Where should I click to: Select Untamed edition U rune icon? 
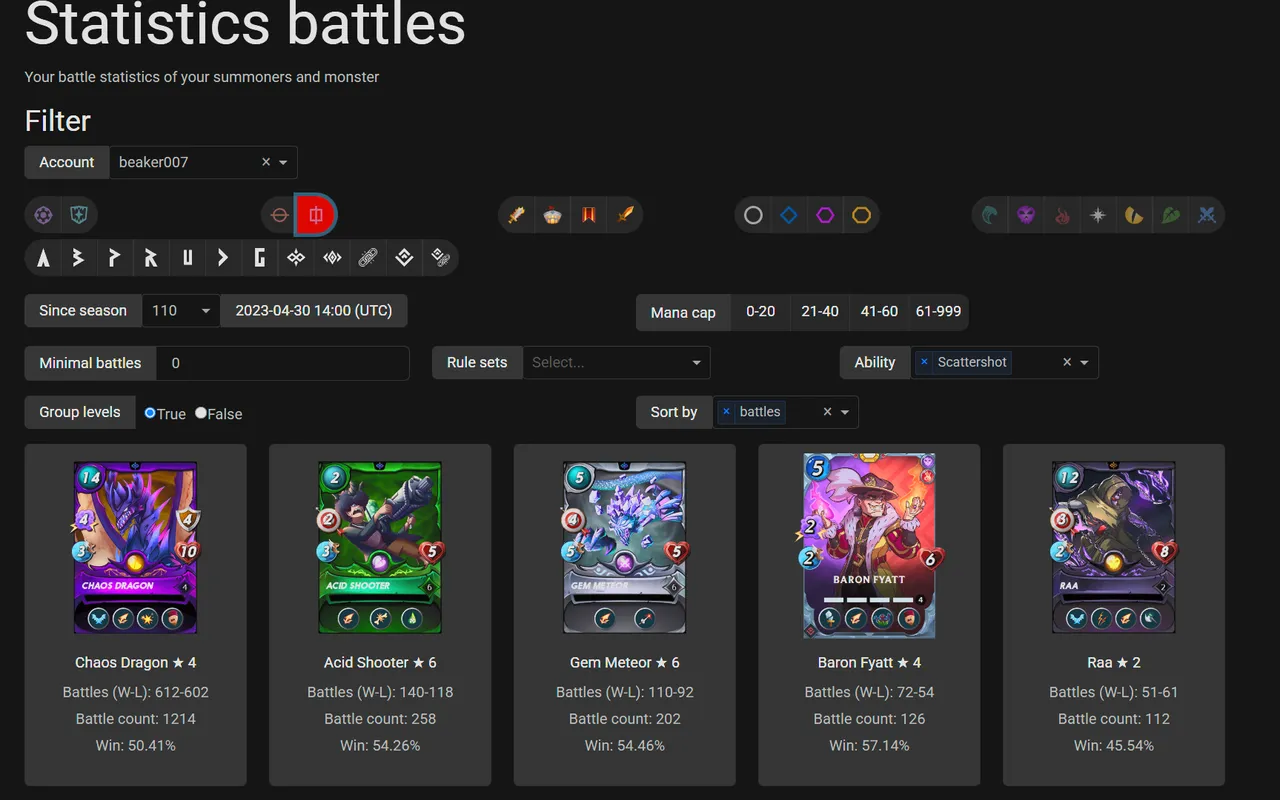[x=187, y=258]
